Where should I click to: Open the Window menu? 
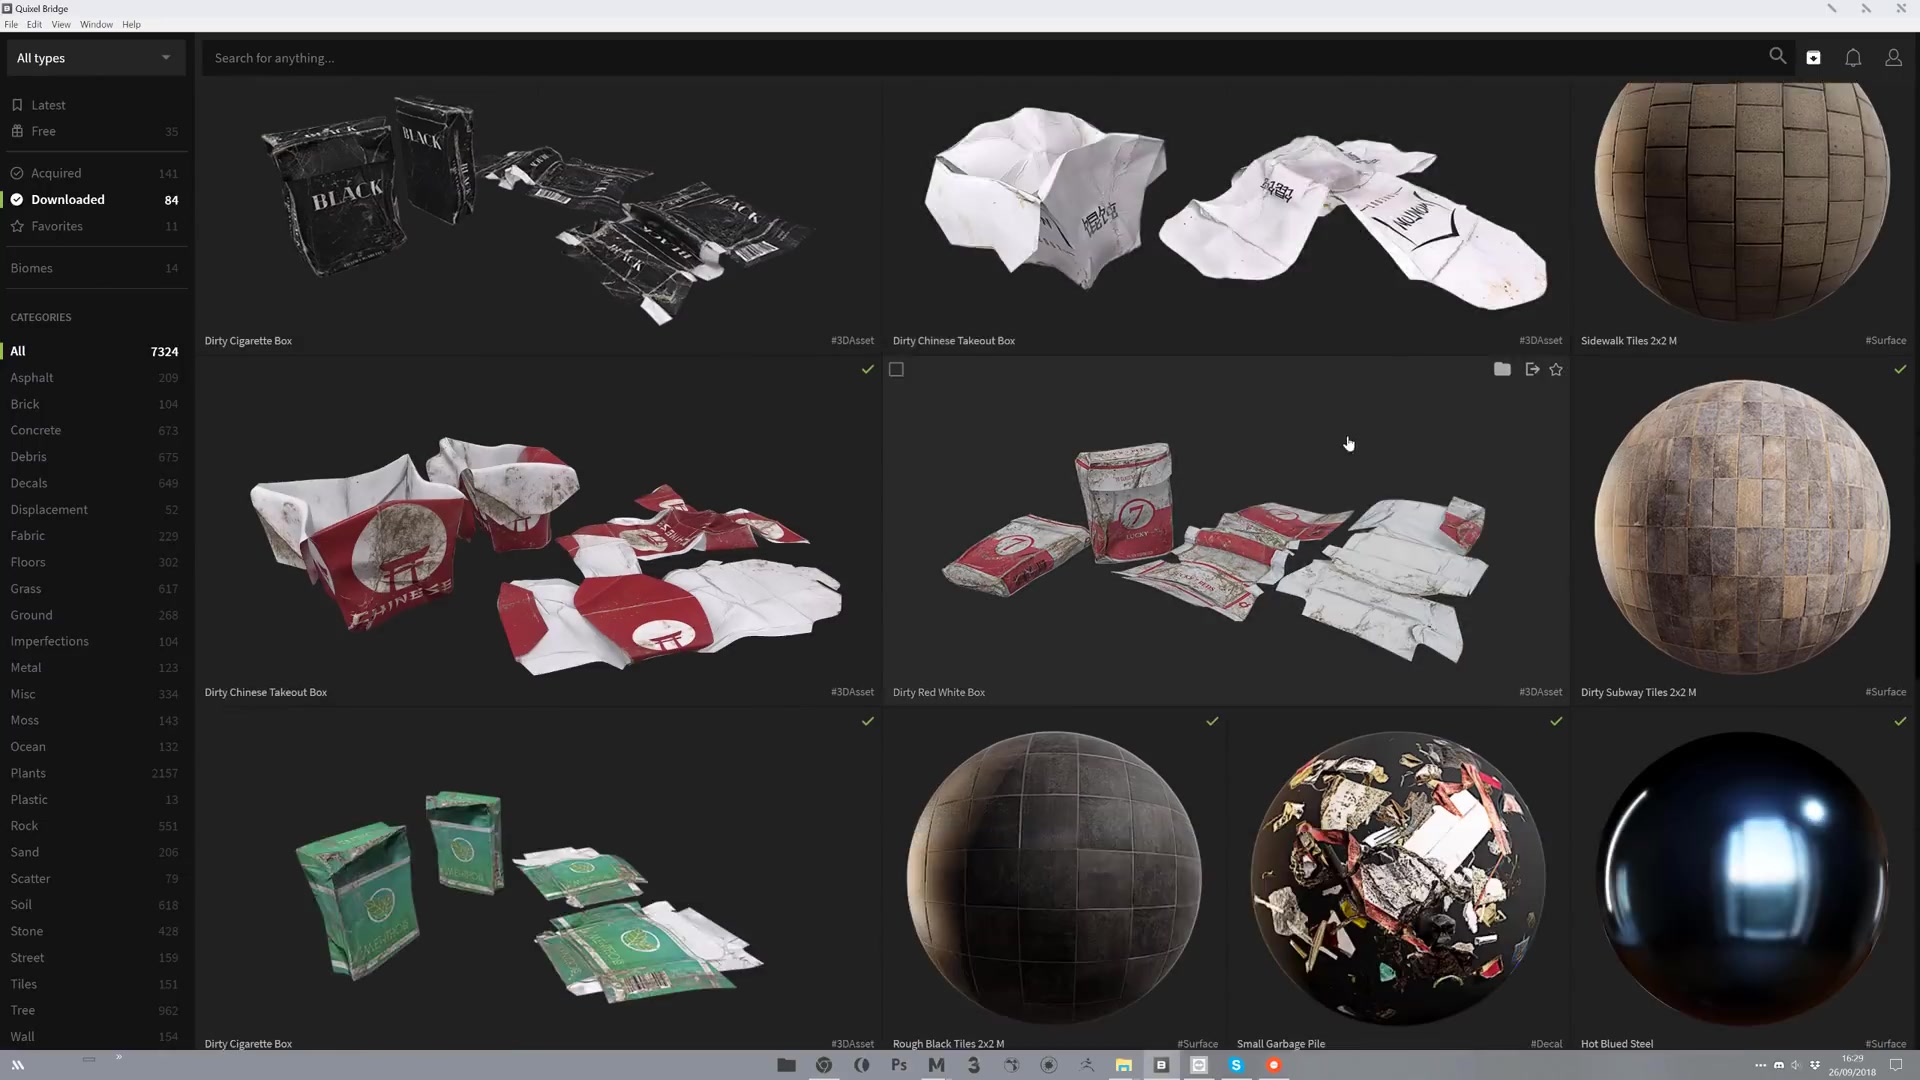[x=96, y=24]
